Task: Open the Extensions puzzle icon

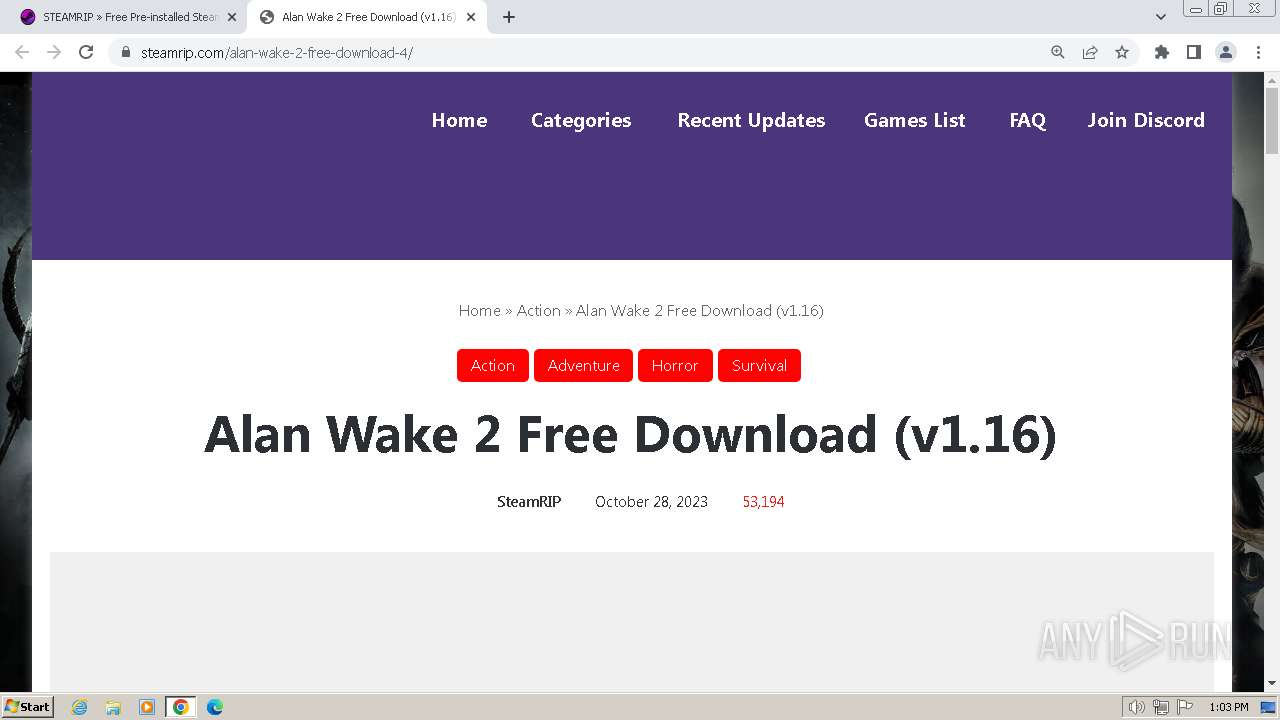Action: [1161, 52]
